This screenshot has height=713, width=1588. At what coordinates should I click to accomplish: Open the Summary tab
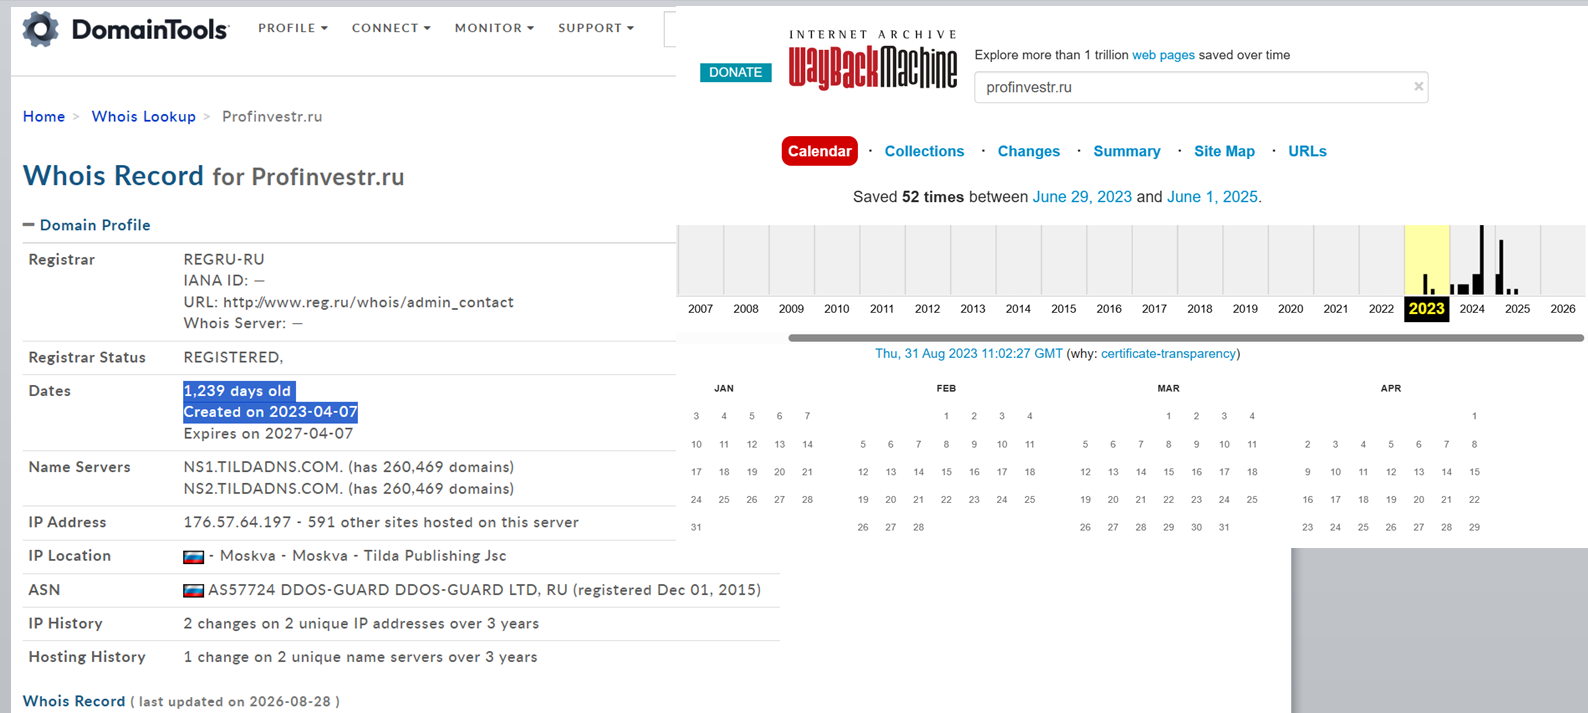pos(1127,151)
